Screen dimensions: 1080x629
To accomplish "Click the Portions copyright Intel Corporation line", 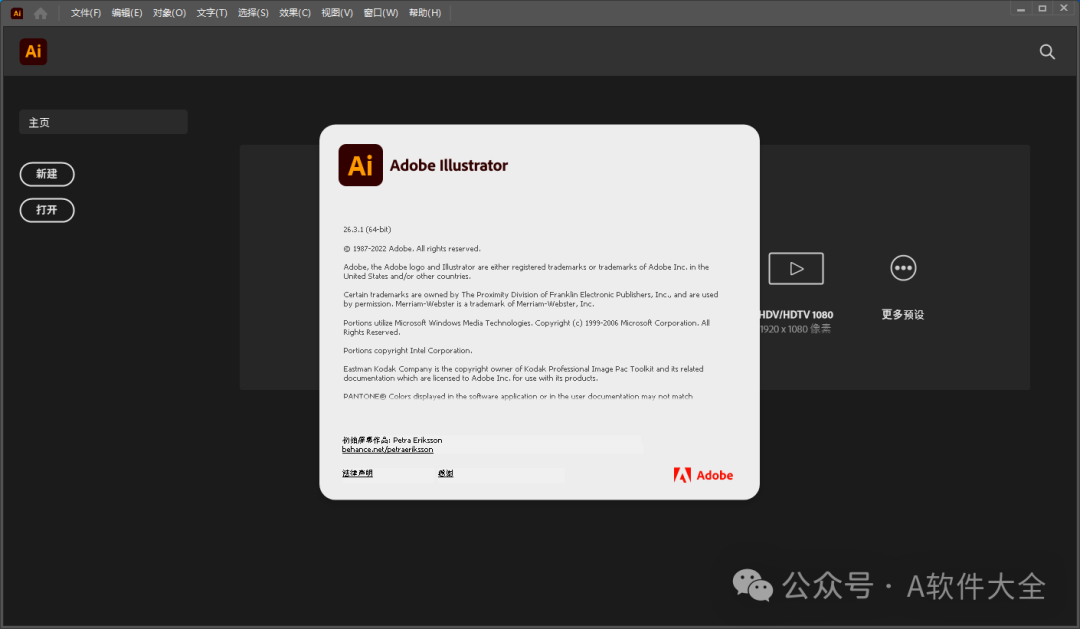I will [408, 351].
